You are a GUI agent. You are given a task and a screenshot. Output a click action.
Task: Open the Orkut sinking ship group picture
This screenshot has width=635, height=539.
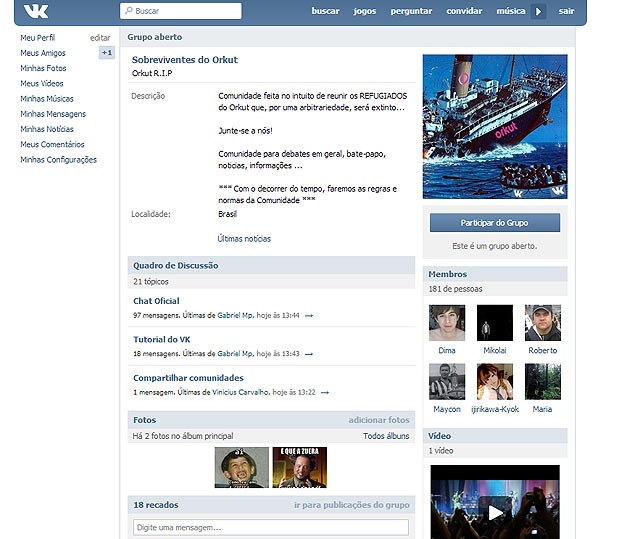[494, 125]
